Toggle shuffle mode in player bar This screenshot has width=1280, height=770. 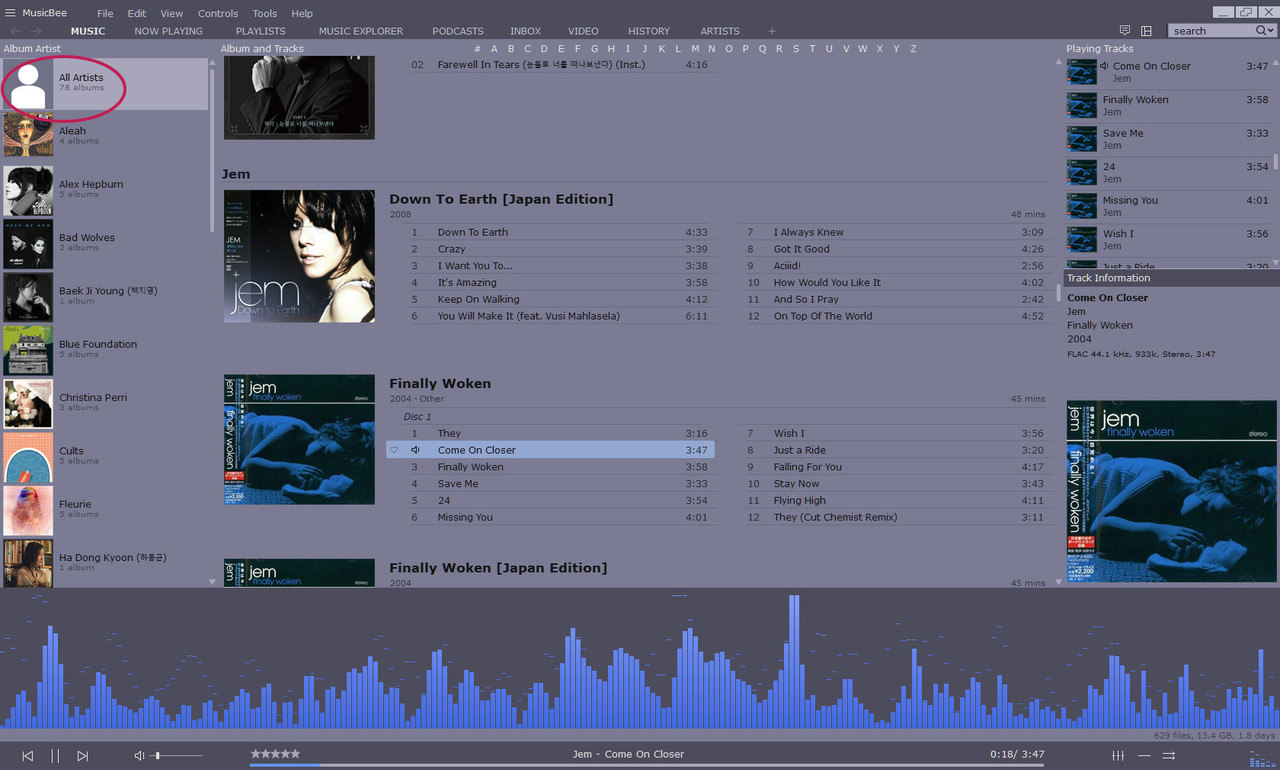click(x=1168, y=755)
